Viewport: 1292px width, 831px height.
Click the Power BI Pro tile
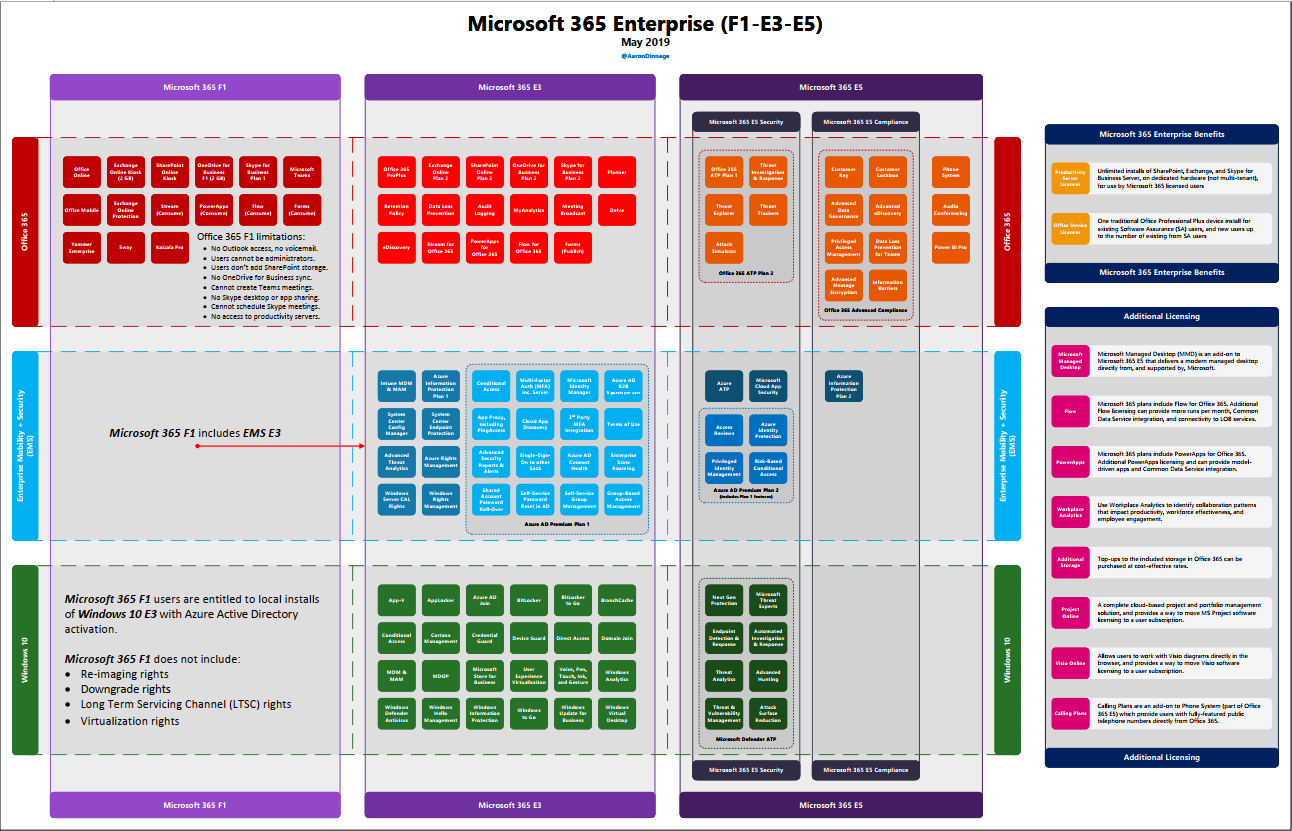coord(951,247)
